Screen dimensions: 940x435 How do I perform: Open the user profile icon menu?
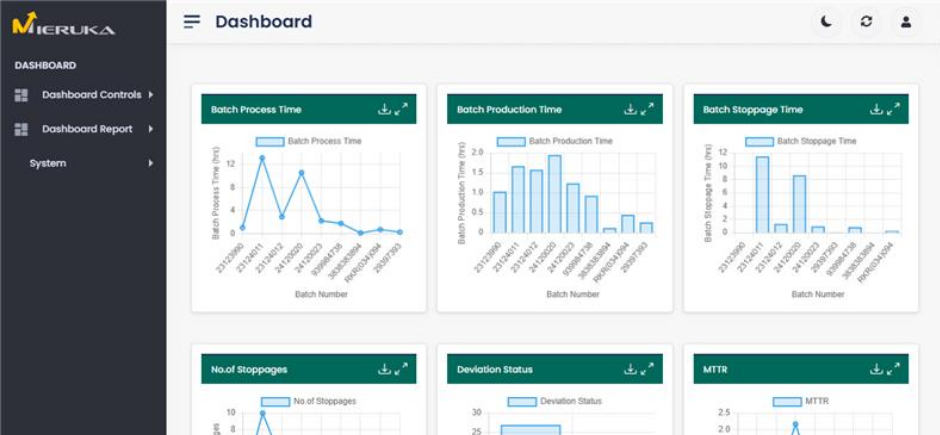[906, 22]
